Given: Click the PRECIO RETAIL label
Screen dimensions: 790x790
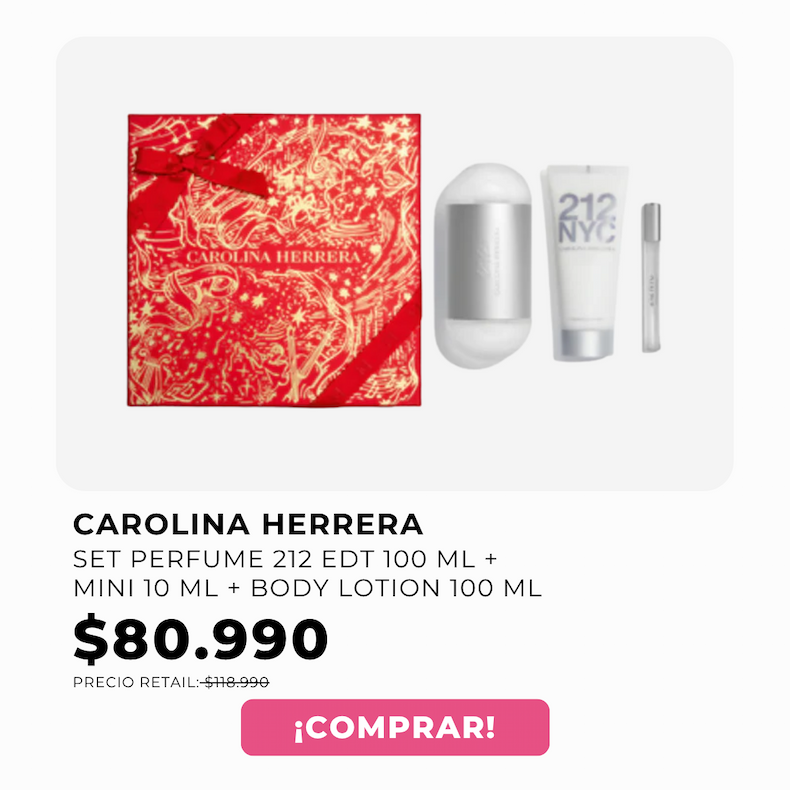Looking at the screenshot, I should pyautogui.click(x=136, y=682).
